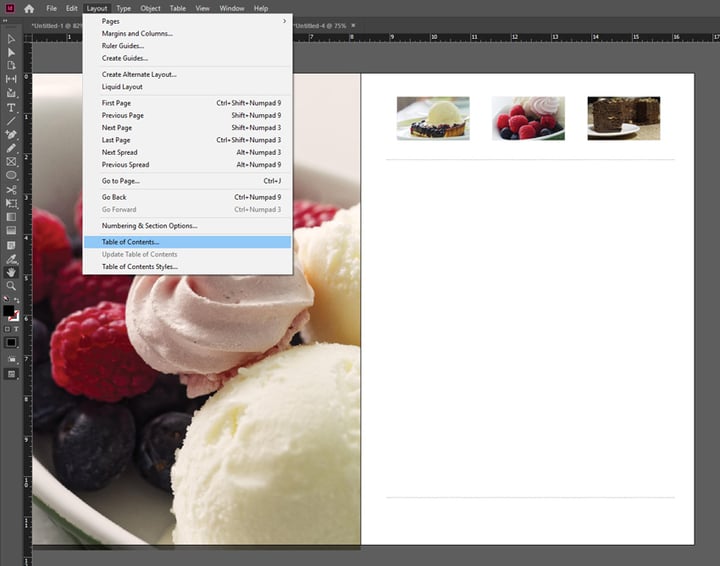720x566 pixels.
Task: Toggle formatting affects text
Action: [16, 329]
